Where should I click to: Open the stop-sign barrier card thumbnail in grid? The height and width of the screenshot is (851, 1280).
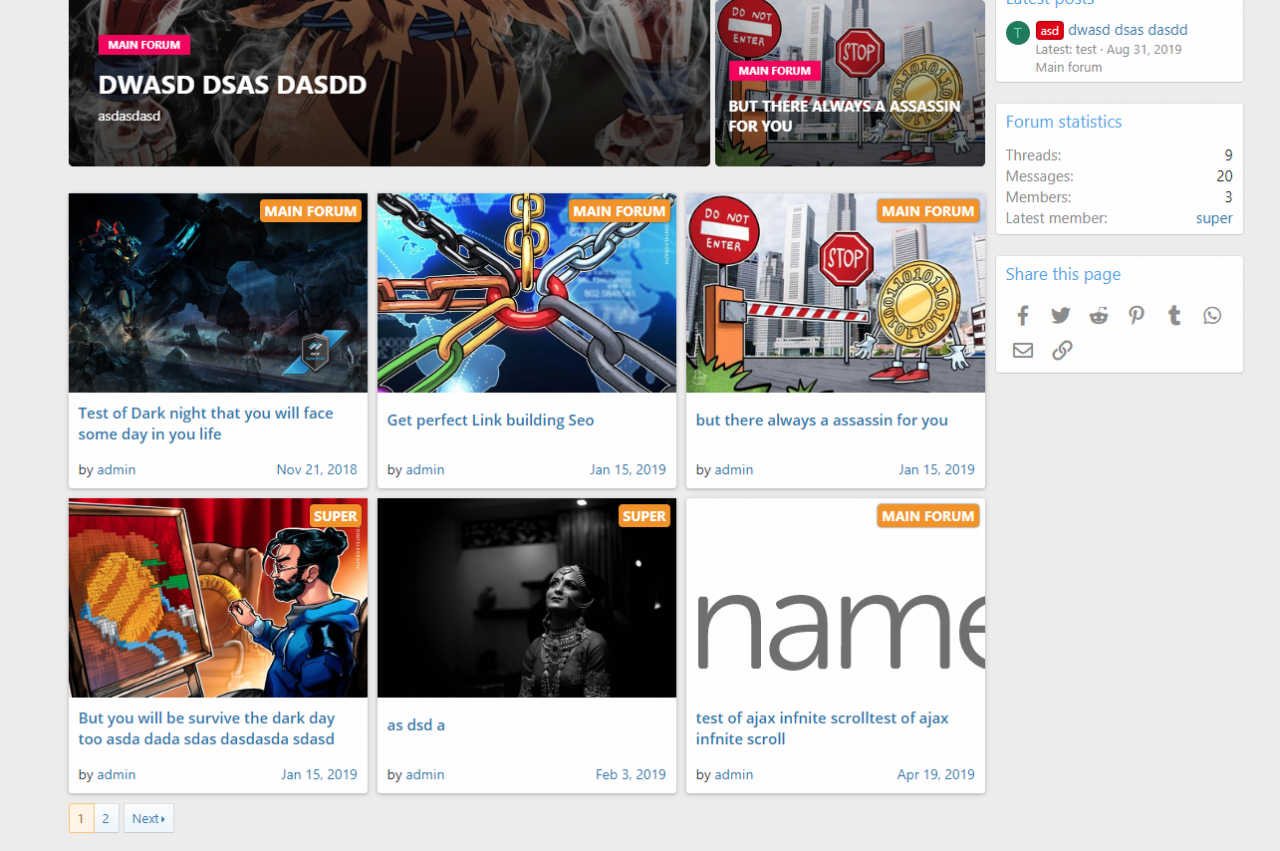pyautogui.click(x=836, y=293)
